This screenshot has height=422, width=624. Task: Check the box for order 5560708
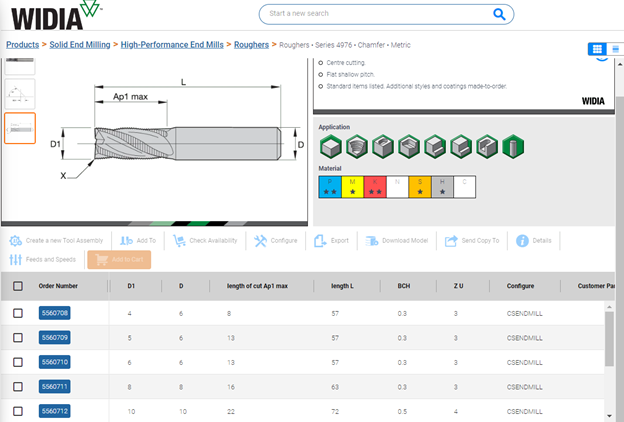tap(18, 314)
